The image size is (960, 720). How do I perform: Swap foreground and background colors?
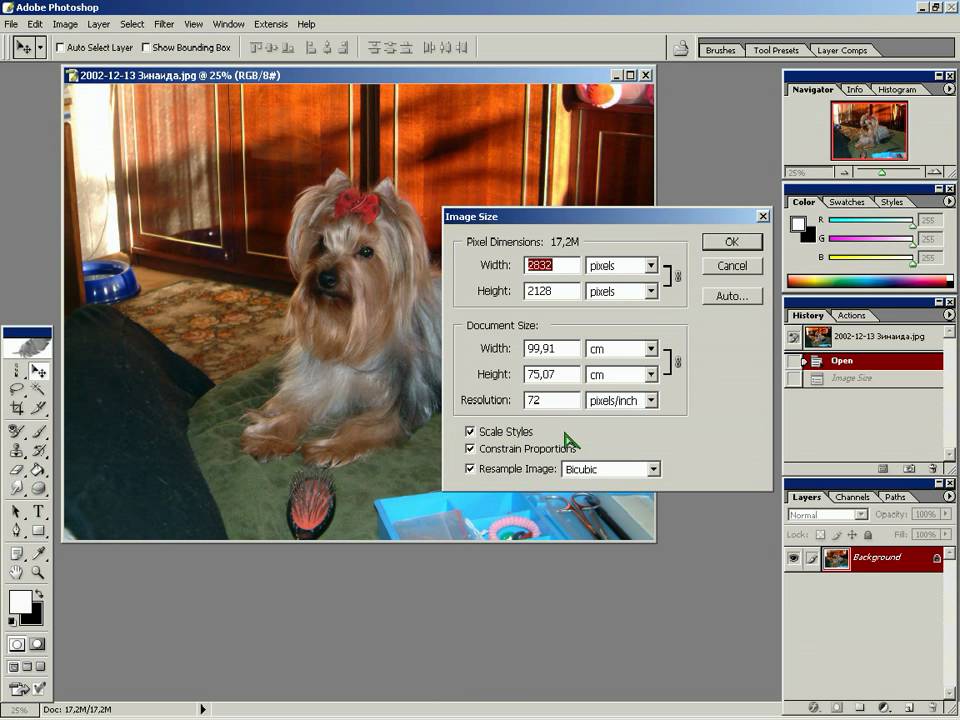pos(40,594)
